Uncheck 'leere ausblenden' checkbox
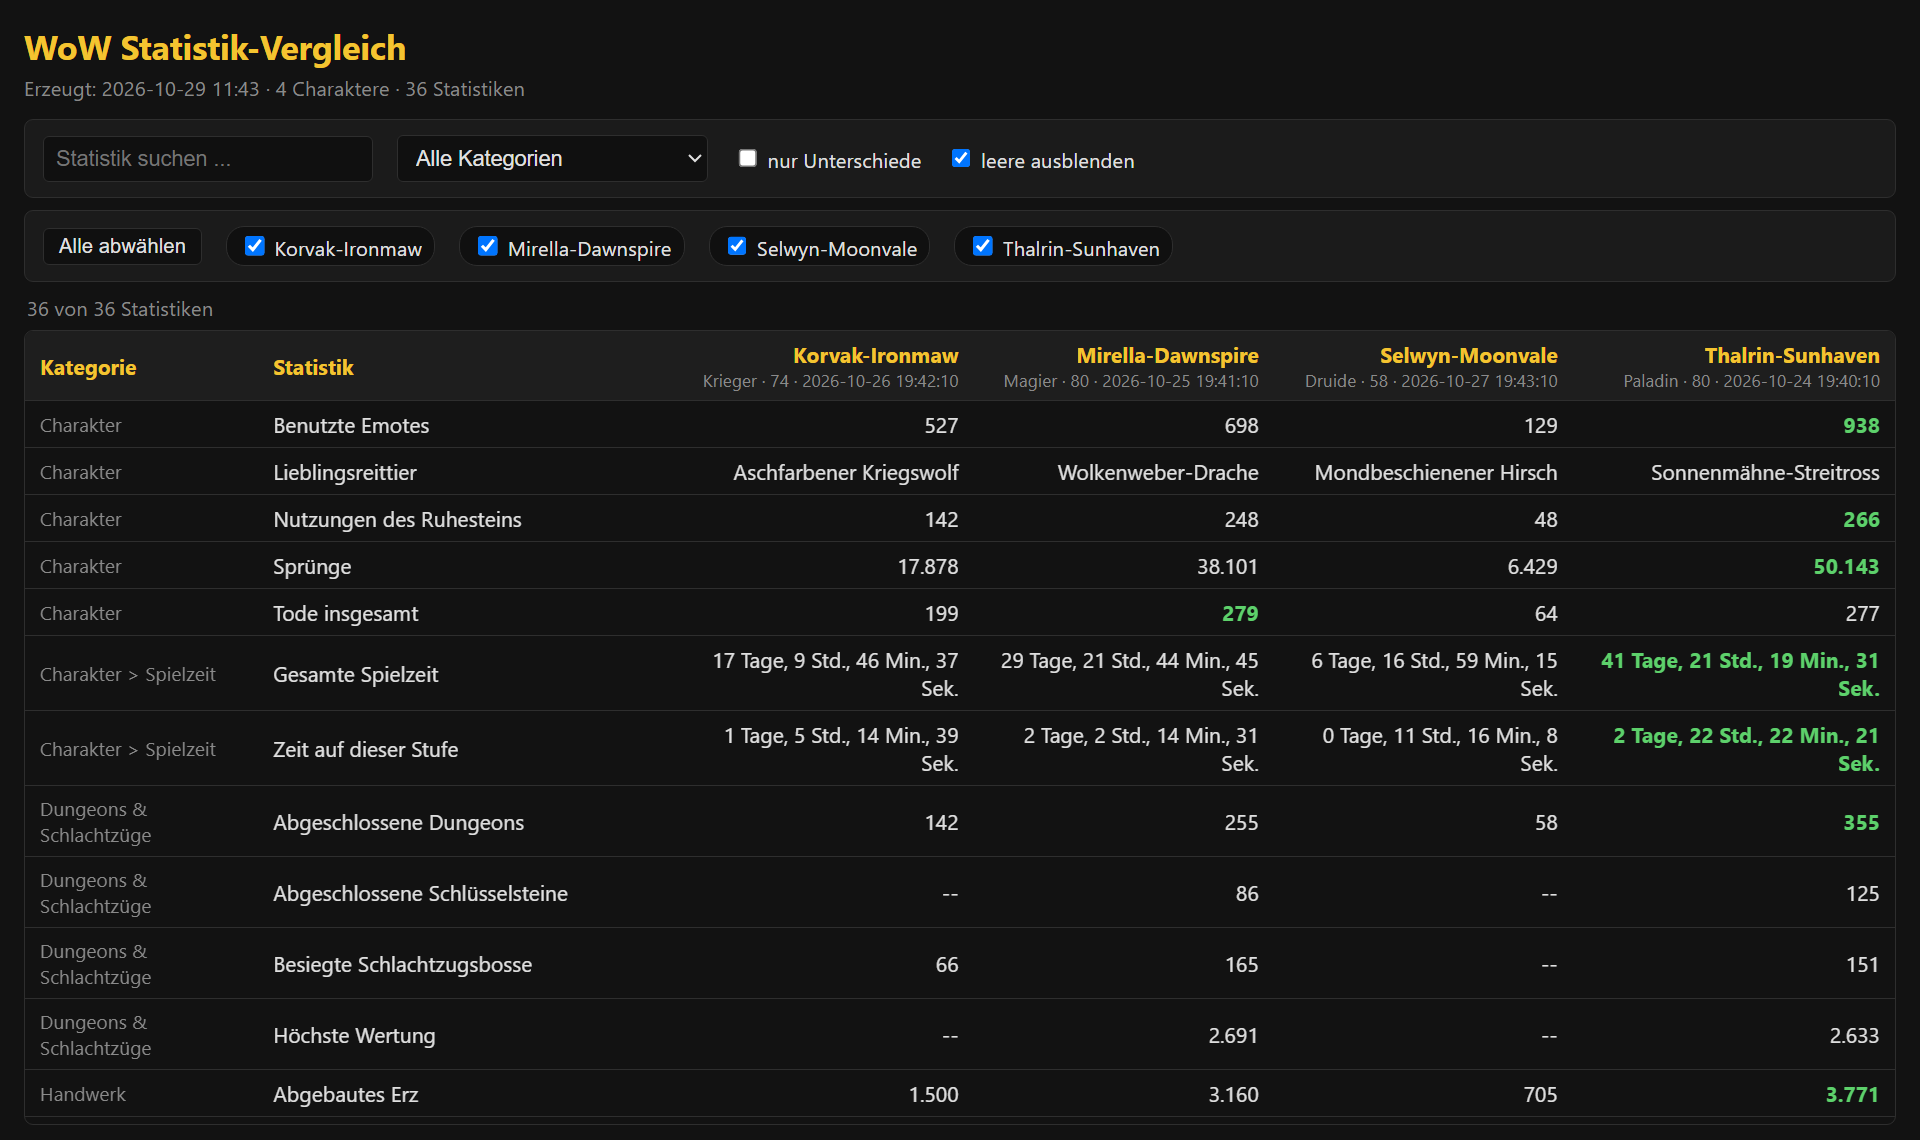1920x1140 pixels. (961, 158)
